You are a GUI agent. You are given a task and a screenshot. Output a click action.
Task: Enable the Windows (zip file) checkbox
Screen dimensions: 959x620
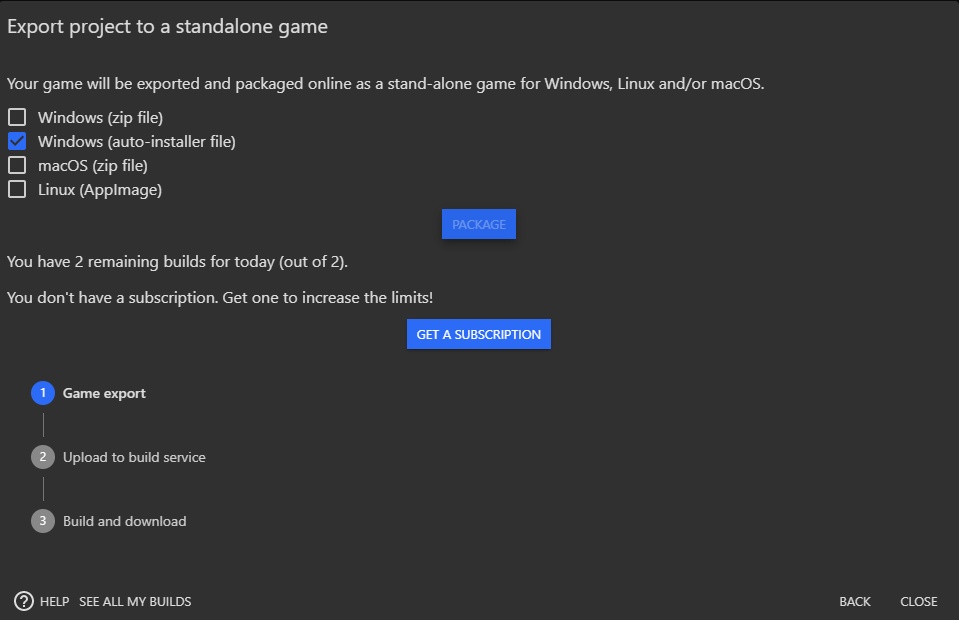(x=17, y=117)
